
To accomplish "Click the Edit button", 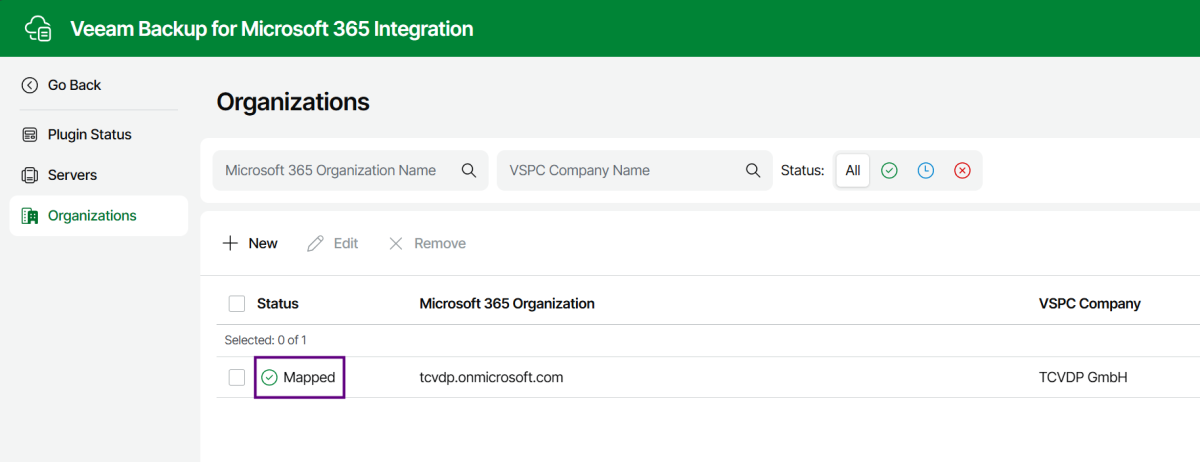I will pos(333,244).
